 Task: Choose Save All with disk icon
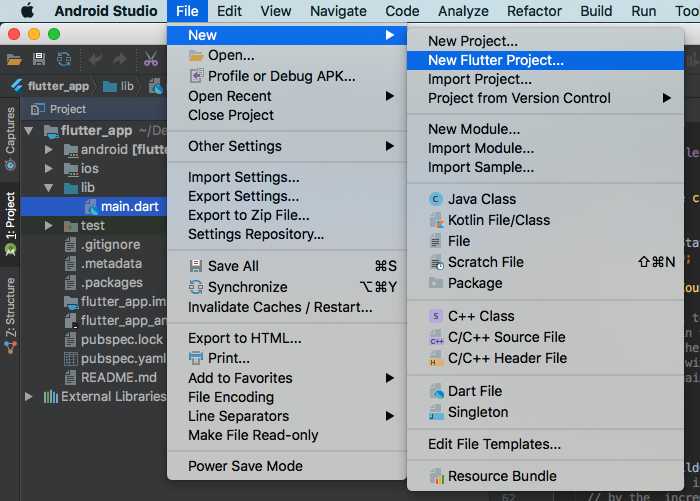[x=286, y=266]
